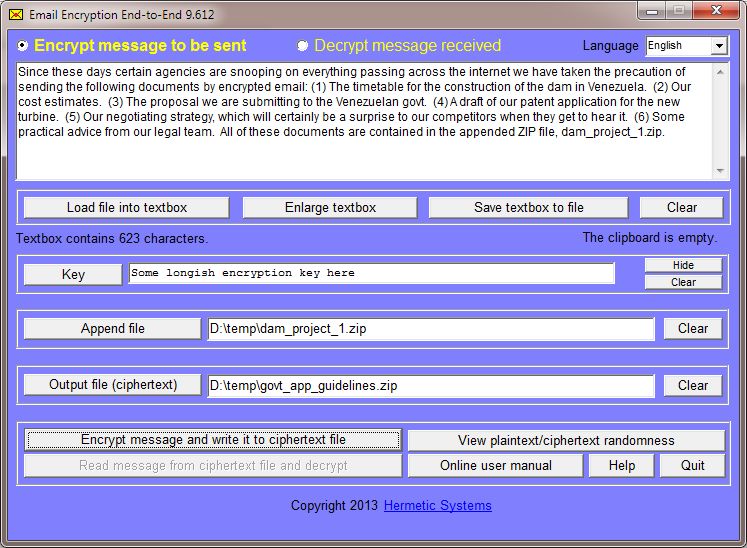Open the Language dropdown
Viewport: 747px width, 548px height.
719,46
